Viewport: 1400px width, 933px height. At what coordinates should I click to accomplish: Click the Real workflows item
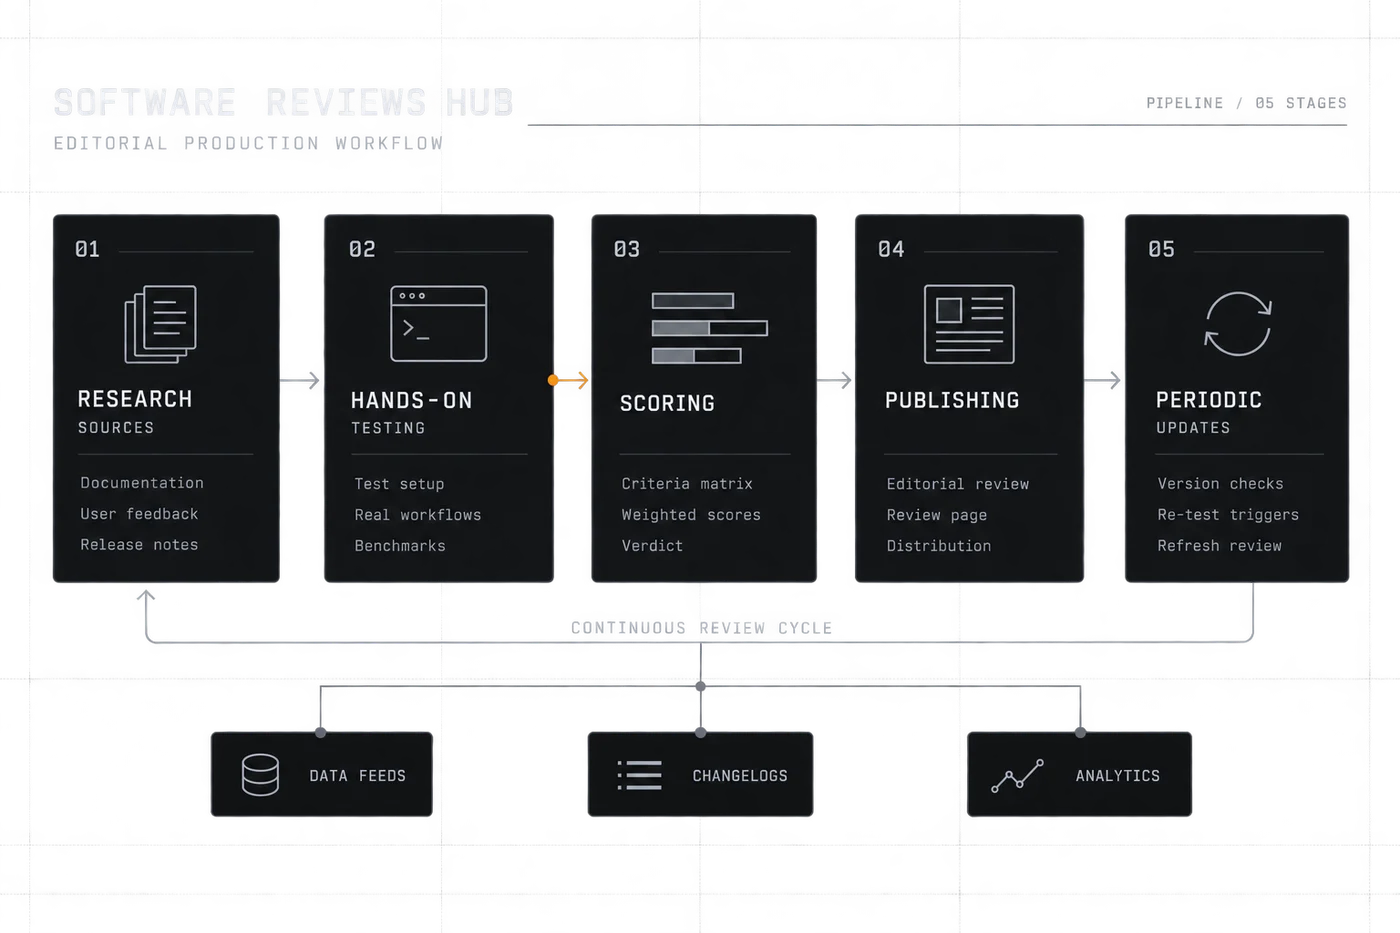418,515
